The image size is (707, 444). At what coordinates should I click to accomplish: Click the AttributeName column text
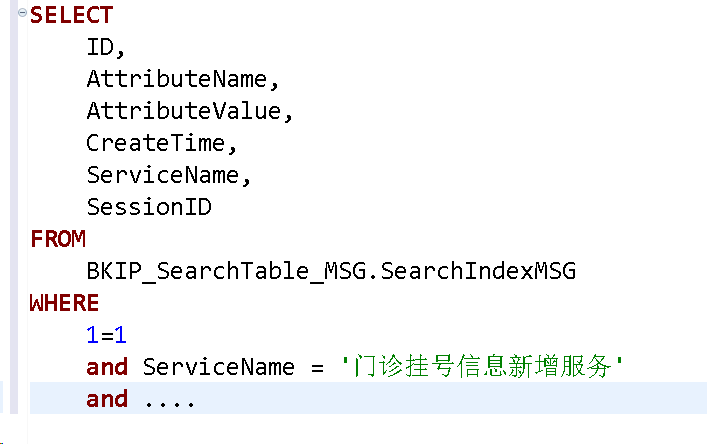pos(176,80)
